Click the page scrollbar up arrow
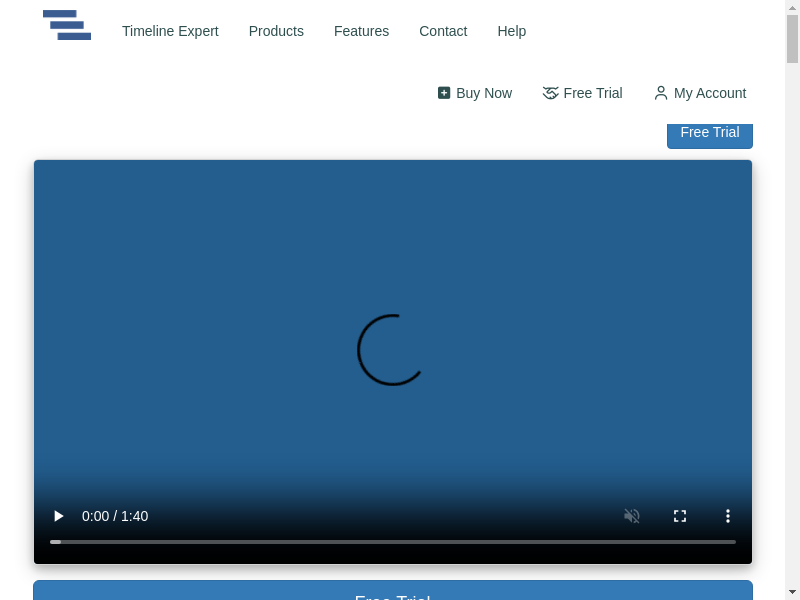This screenshot has width=800, height=600. coord(792,7)
